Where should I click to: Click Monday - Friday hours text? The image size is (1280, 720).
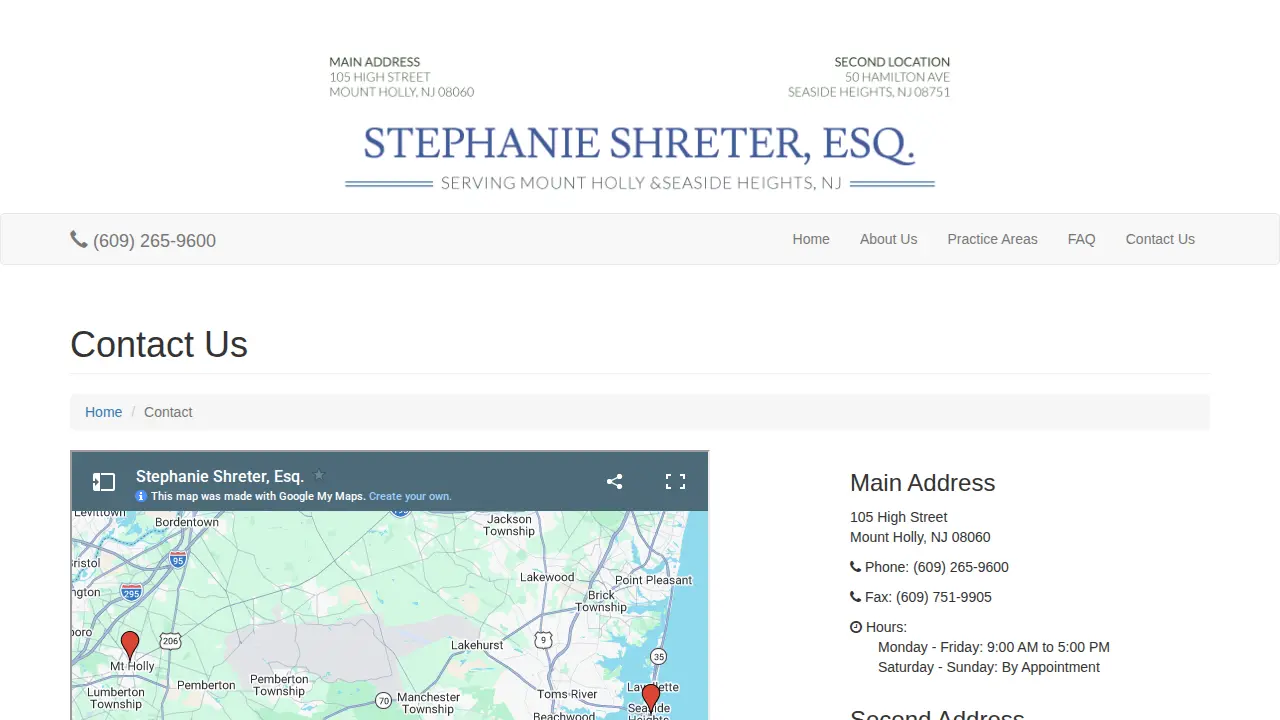pyautogui.click(x=994, y=647)
